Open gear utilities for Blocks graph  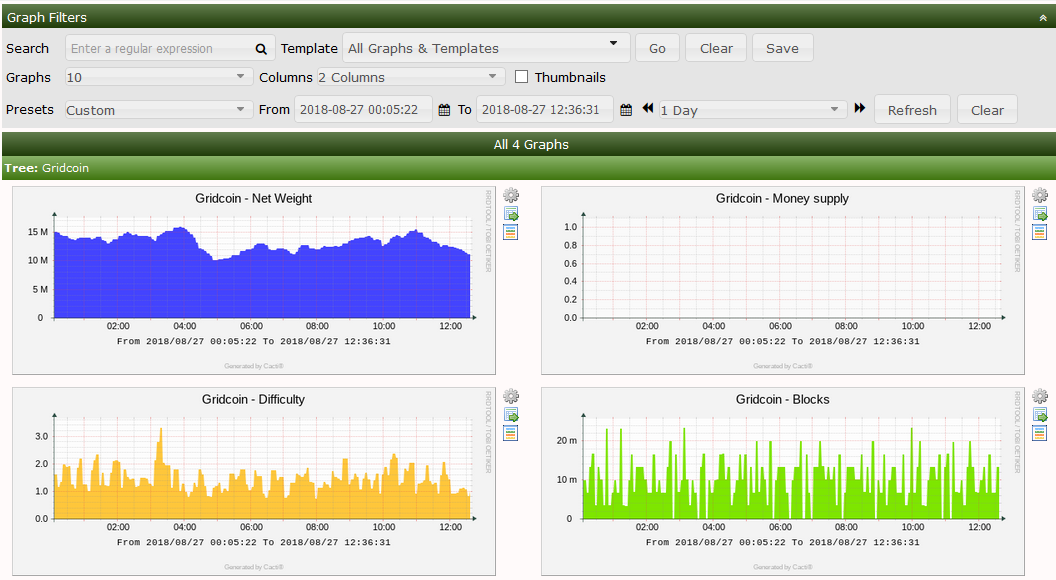click(x=1041, y=396)
